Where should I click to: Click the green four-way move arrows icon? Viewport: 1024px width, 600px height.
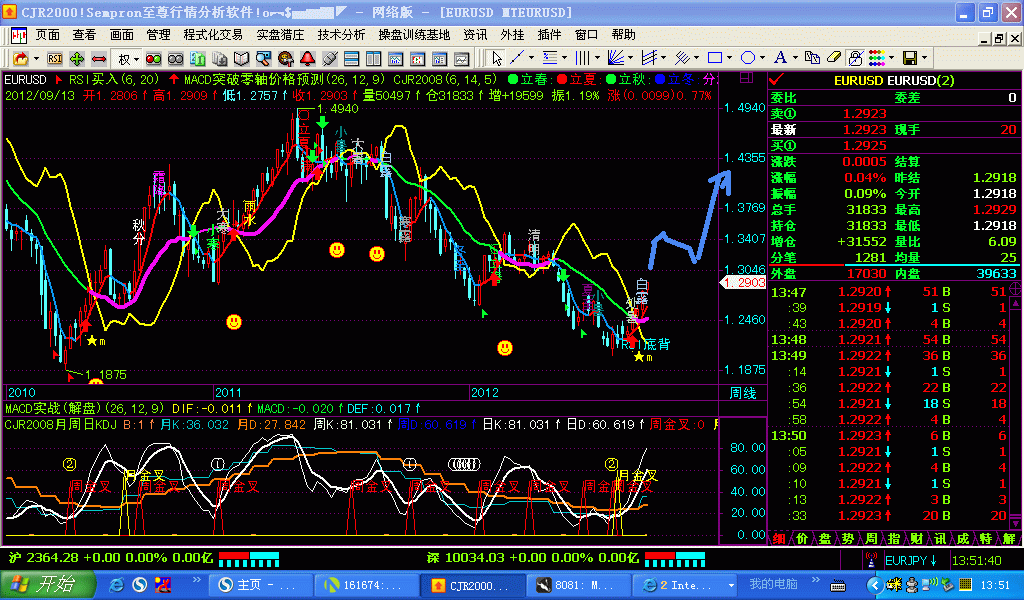pyautogui.click(x=77, y=58)
